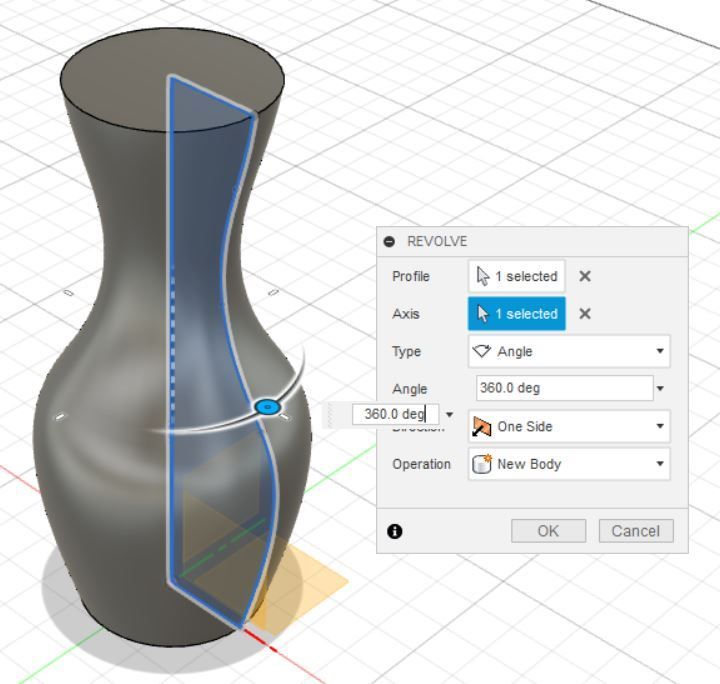Clear the Profile selection with X

(585, 276)
